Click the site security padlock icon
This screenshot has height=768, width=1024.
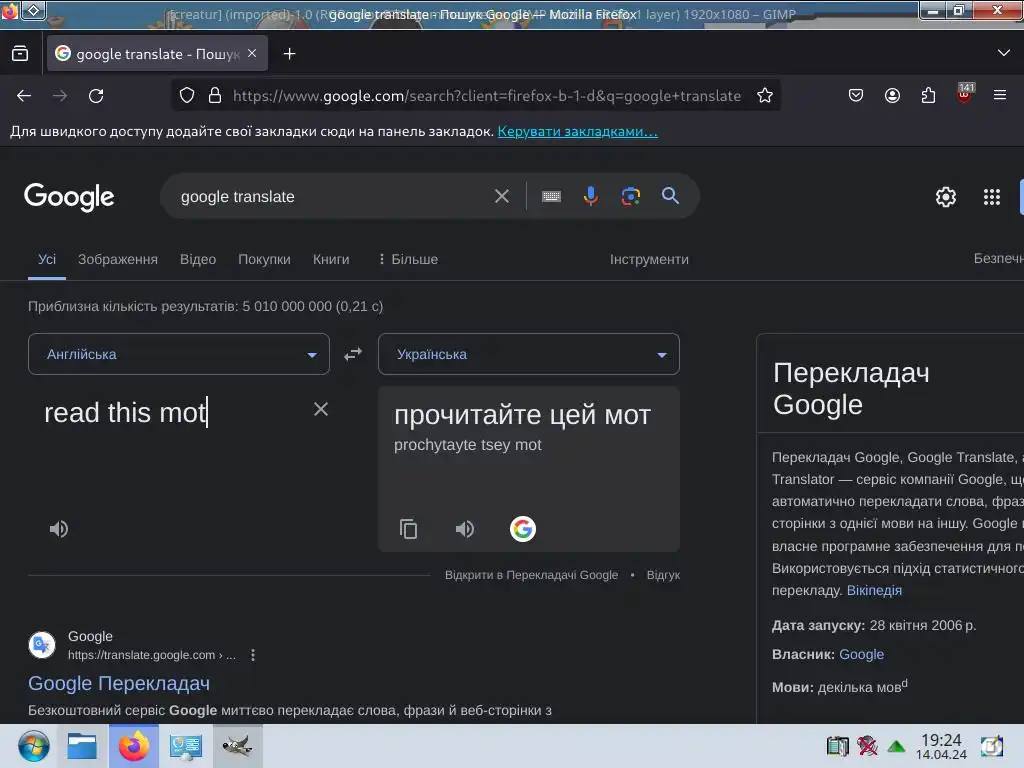(215, 95)
